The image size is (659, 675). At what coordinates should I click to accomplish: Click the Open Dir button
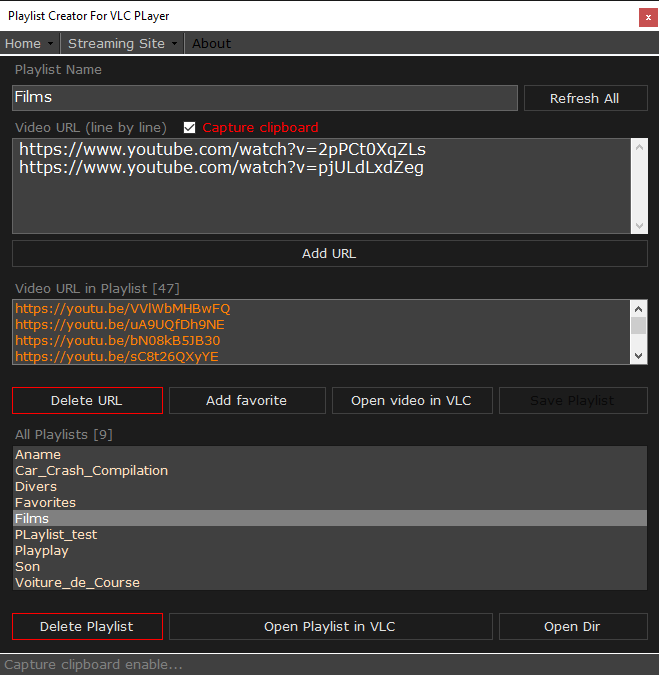coord(573,626)
